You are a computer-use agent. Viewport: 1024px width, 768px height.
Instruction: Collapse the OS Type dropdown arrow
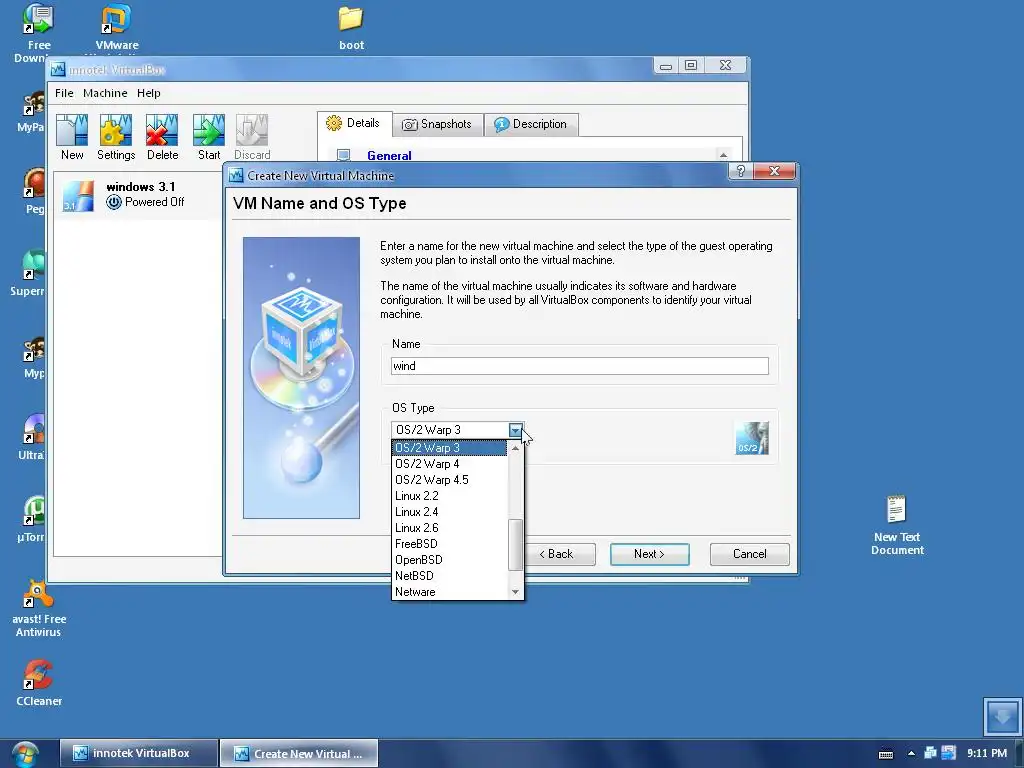pyautogui.click(x=515, y=430)
